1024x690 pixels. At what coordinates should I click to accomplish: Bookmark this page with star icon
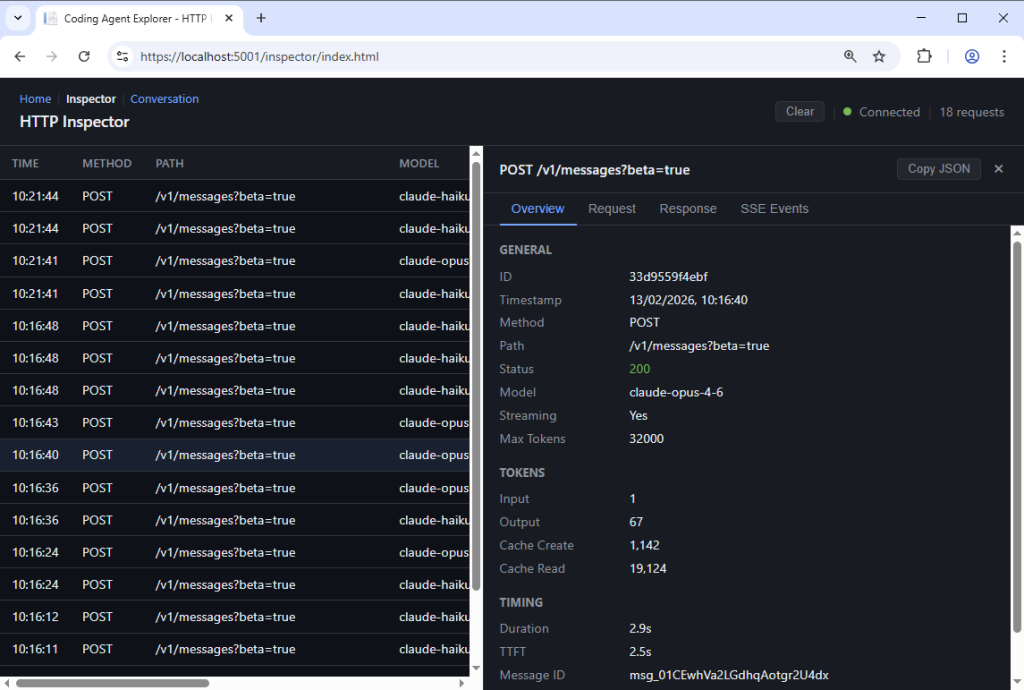click(x=879, y=57)
